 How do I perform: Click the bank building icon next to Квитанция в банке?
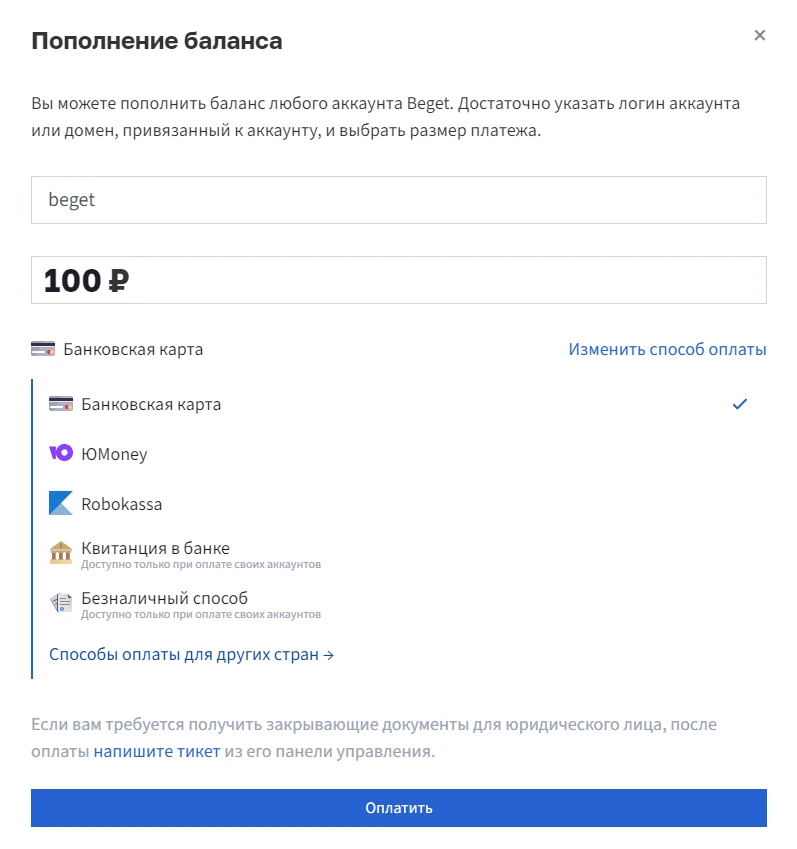[61, 552]
